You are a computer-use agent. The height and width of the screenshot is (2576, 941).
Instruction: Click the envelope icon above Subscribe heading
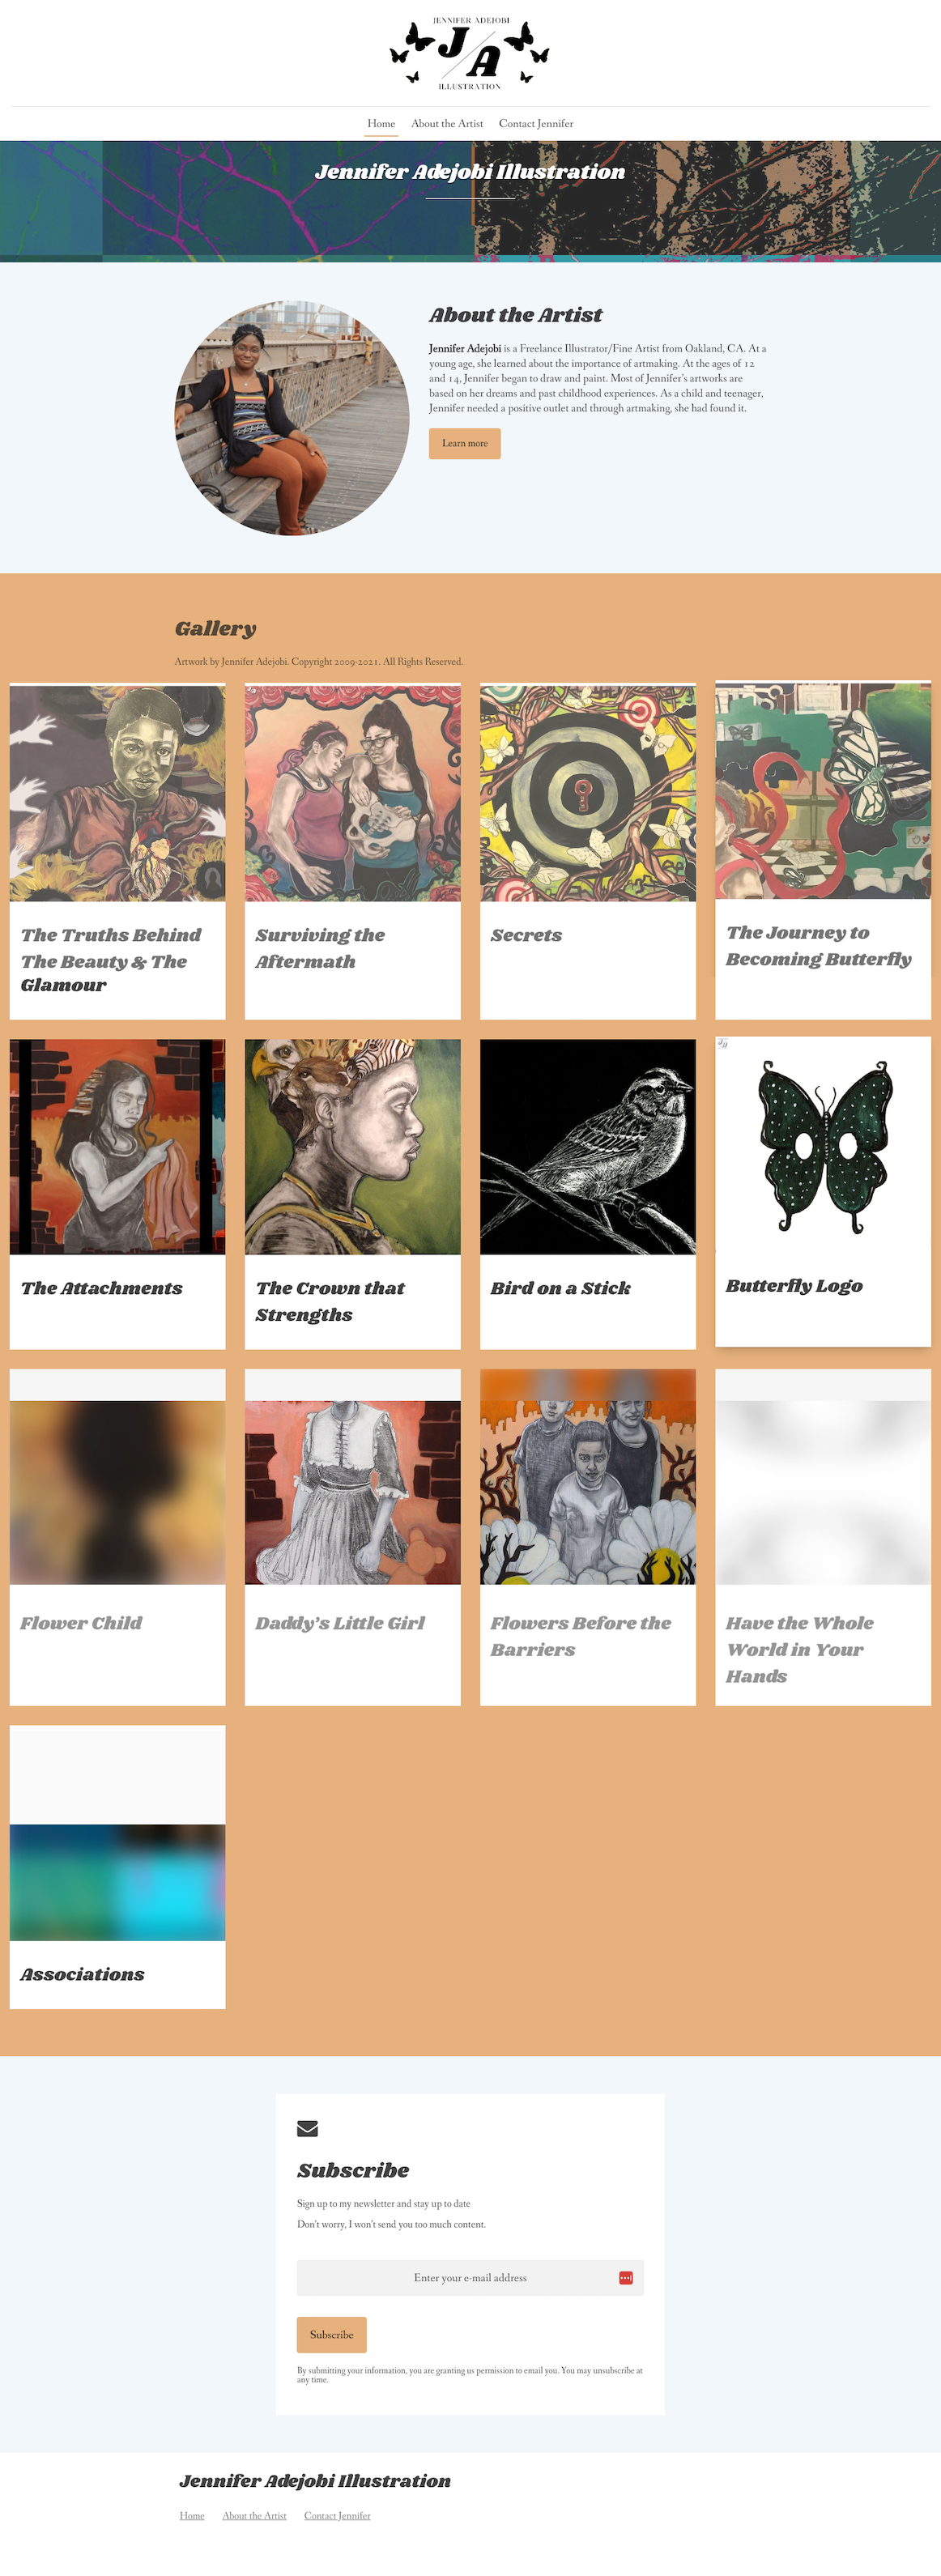point(307,2128)
